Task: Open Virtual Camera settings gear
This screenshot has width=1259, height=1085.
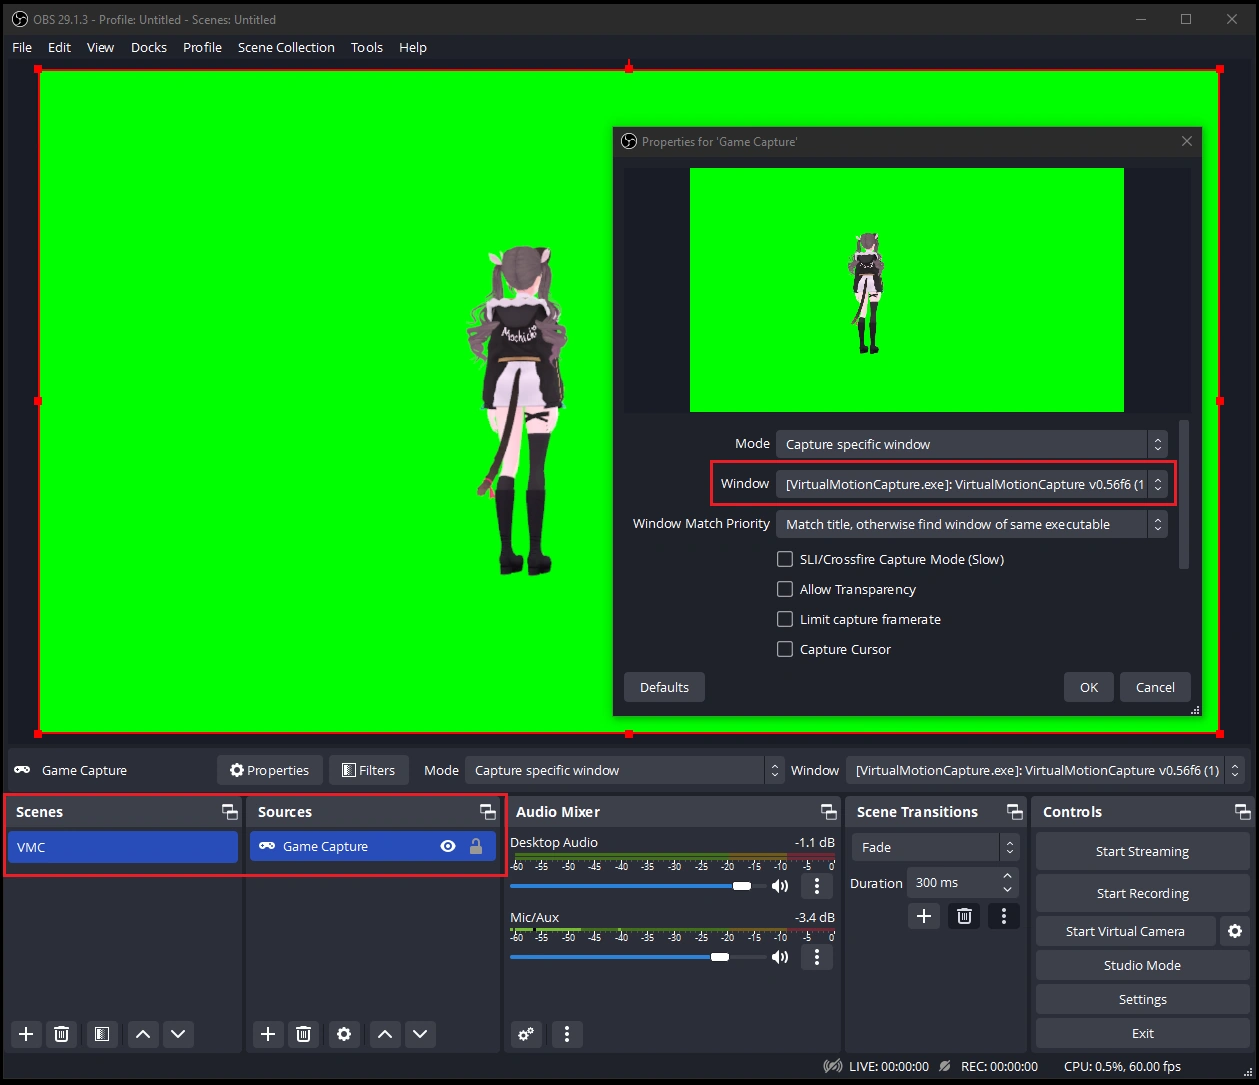Action: click(1235, 931)
